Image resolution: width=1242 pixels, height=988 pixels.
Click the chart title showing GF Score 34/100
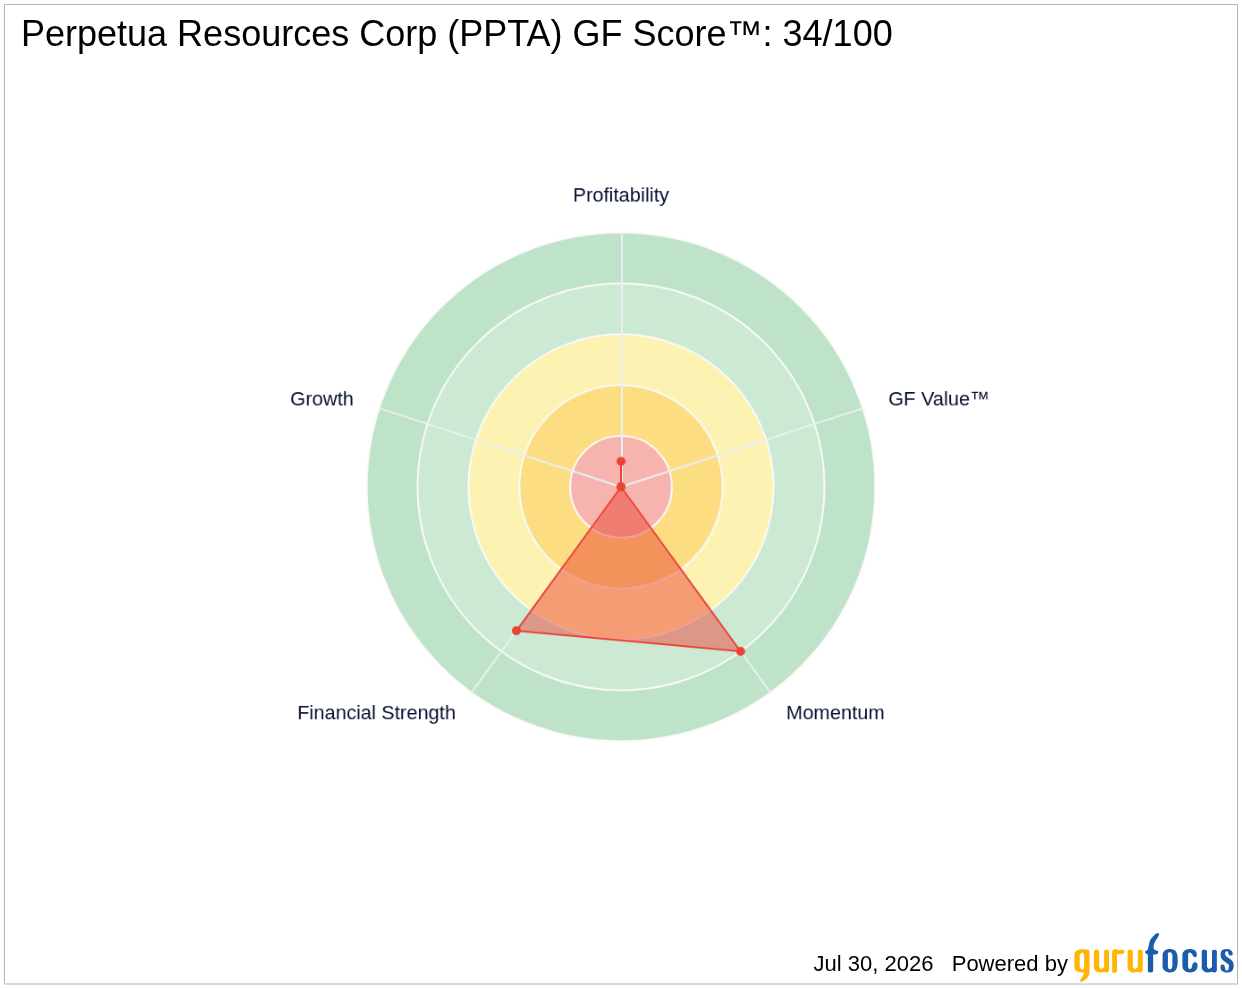(x=457, y=34)
